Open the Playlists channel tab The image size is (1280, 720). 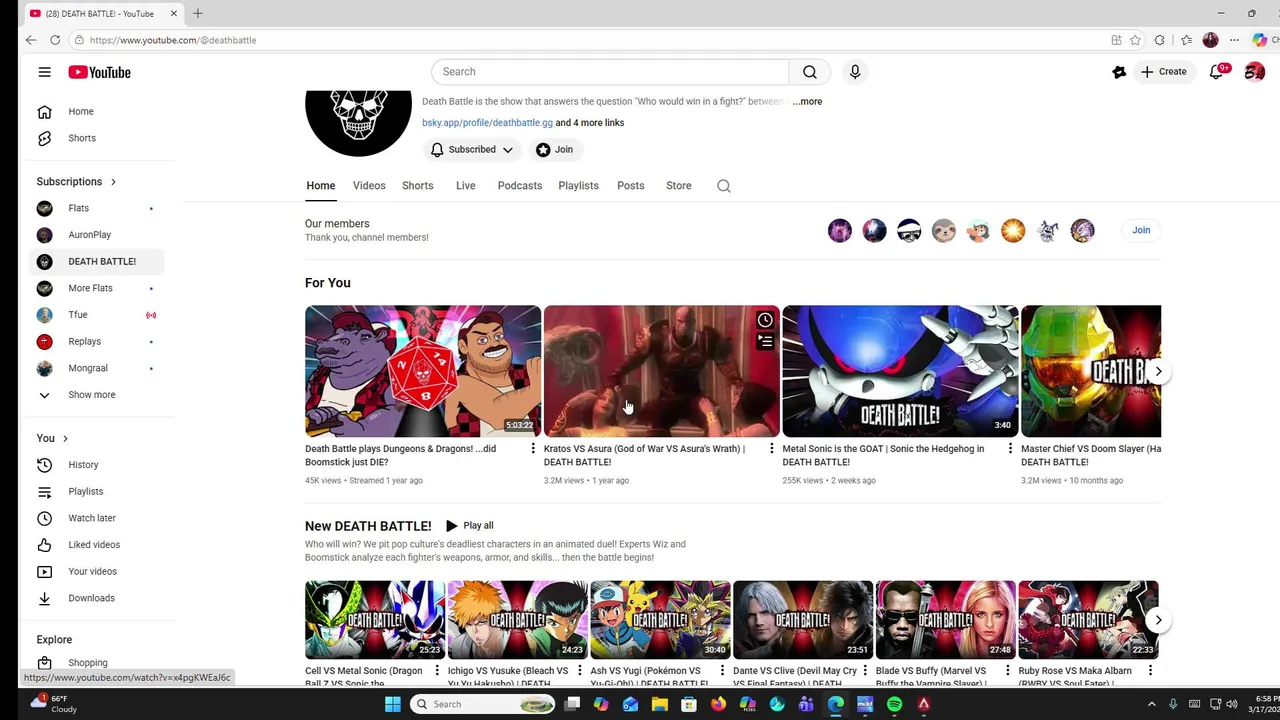[x=578, y=186]
